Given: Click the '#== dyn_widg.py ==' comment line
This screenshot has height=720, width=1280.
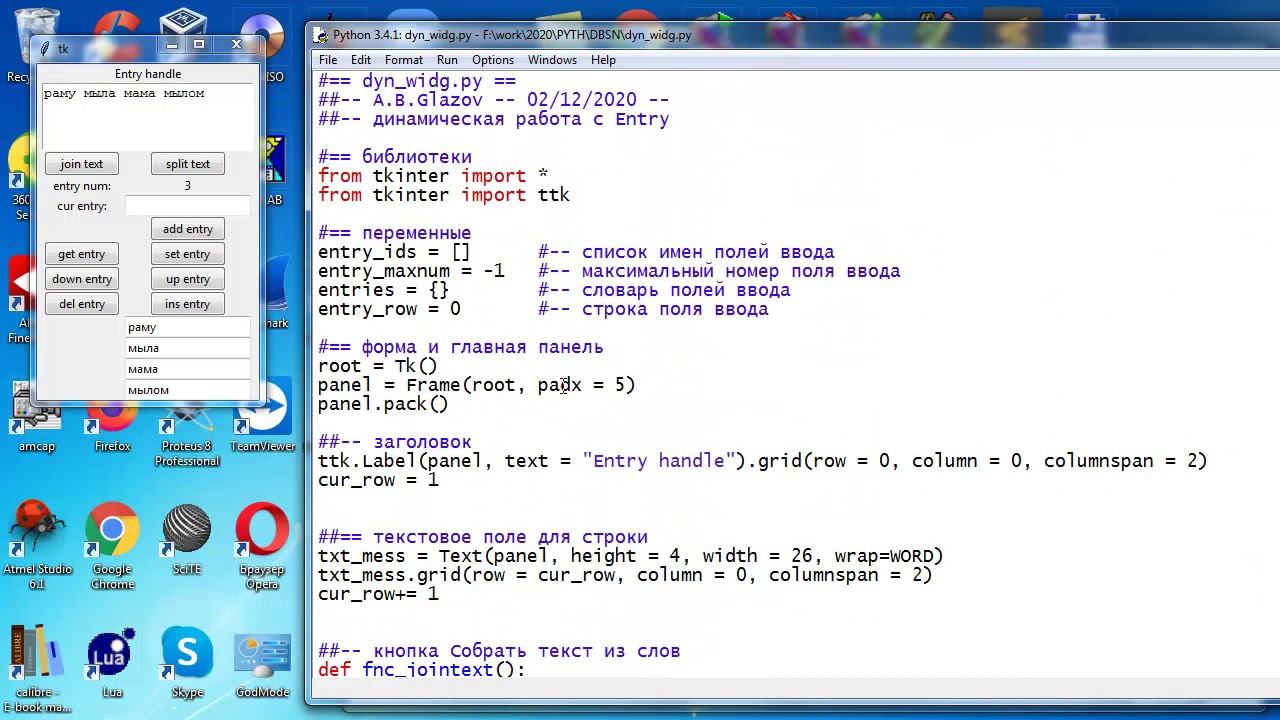Looking at the screenshot, I should (417, 81).
